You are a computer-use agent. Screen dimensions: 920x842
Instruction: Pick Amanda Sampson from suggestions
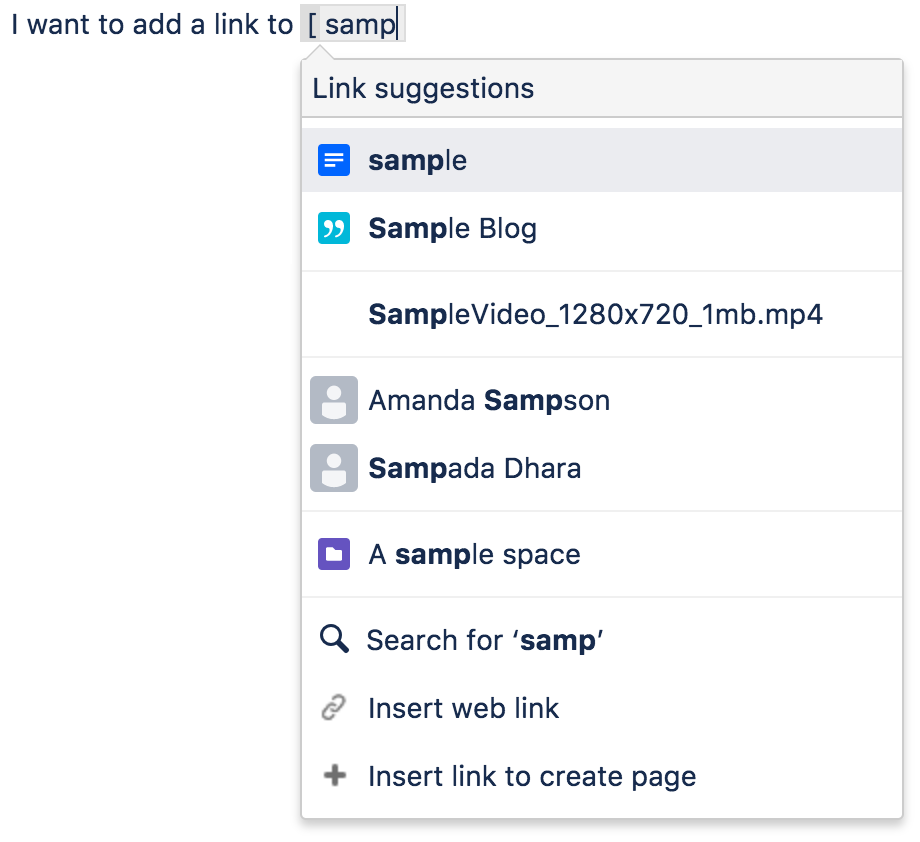tap(602, 400)
